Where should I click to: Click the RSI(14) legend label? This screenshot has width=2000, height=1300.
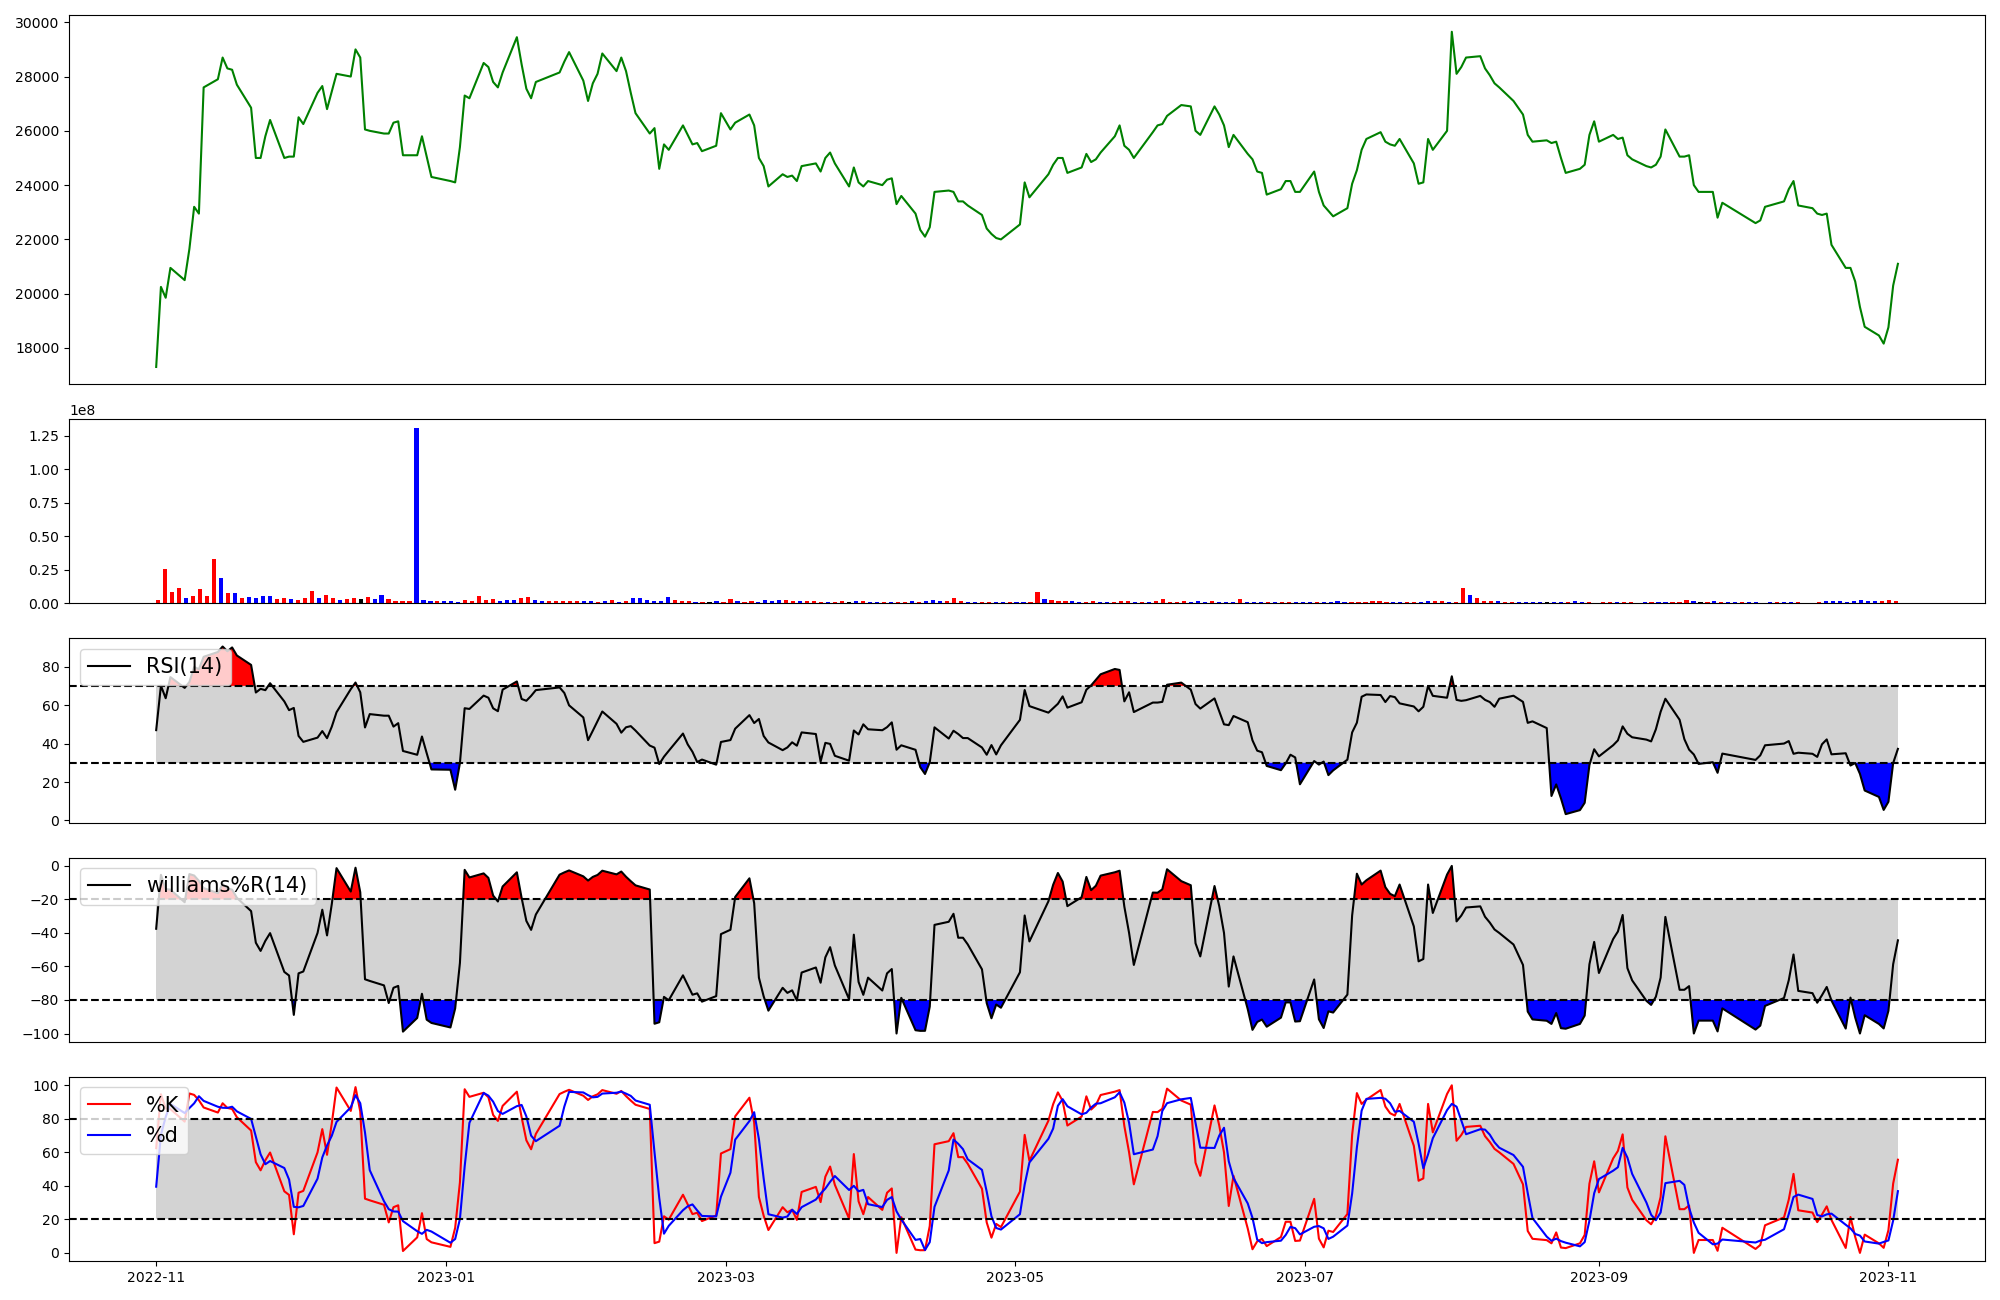(x=184, y=666)
